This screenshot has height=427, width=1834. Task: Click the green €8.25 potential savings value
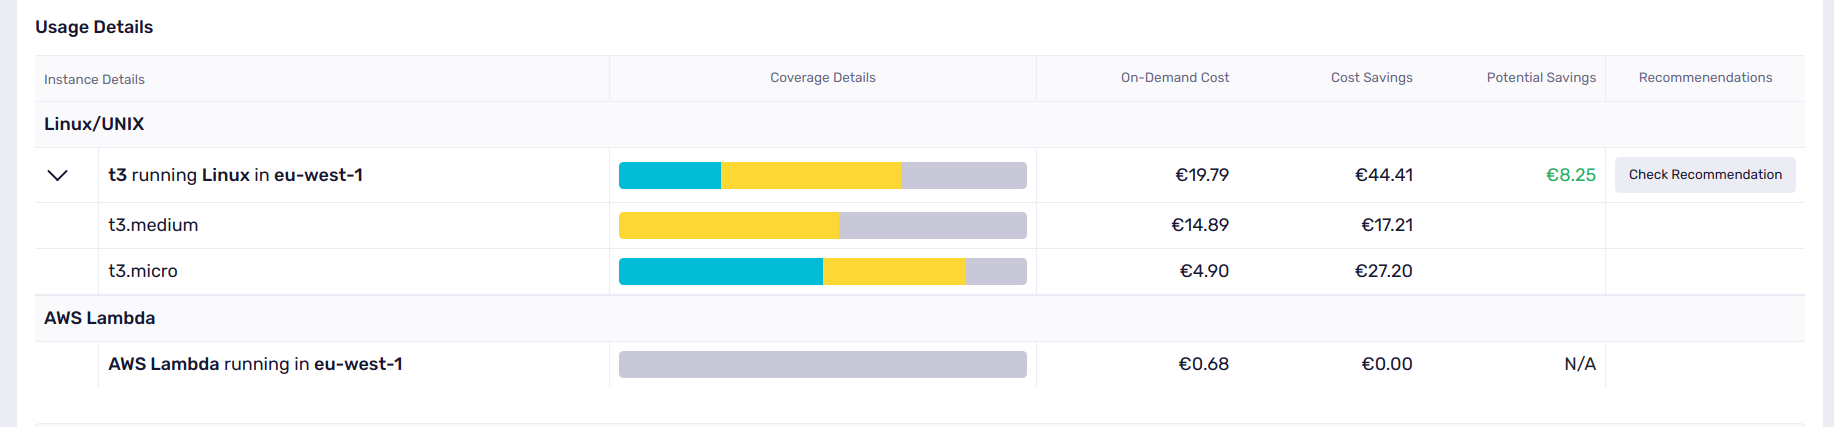1570,175
